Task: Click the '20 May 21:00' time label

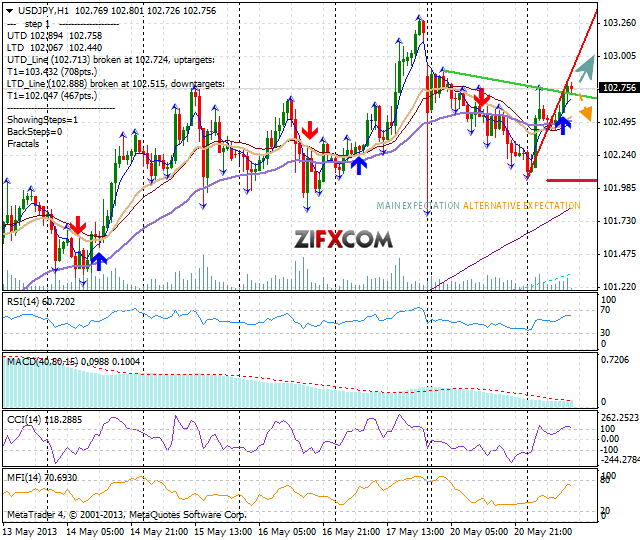Action: click(543, 532)
